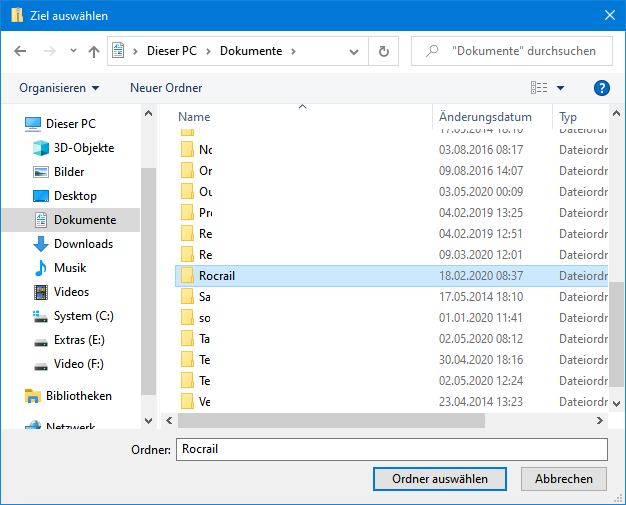The width and height of the screenshot is (626, 505).
Task: Expand the Dieser PC tree node
Action: tap(11, 124)
